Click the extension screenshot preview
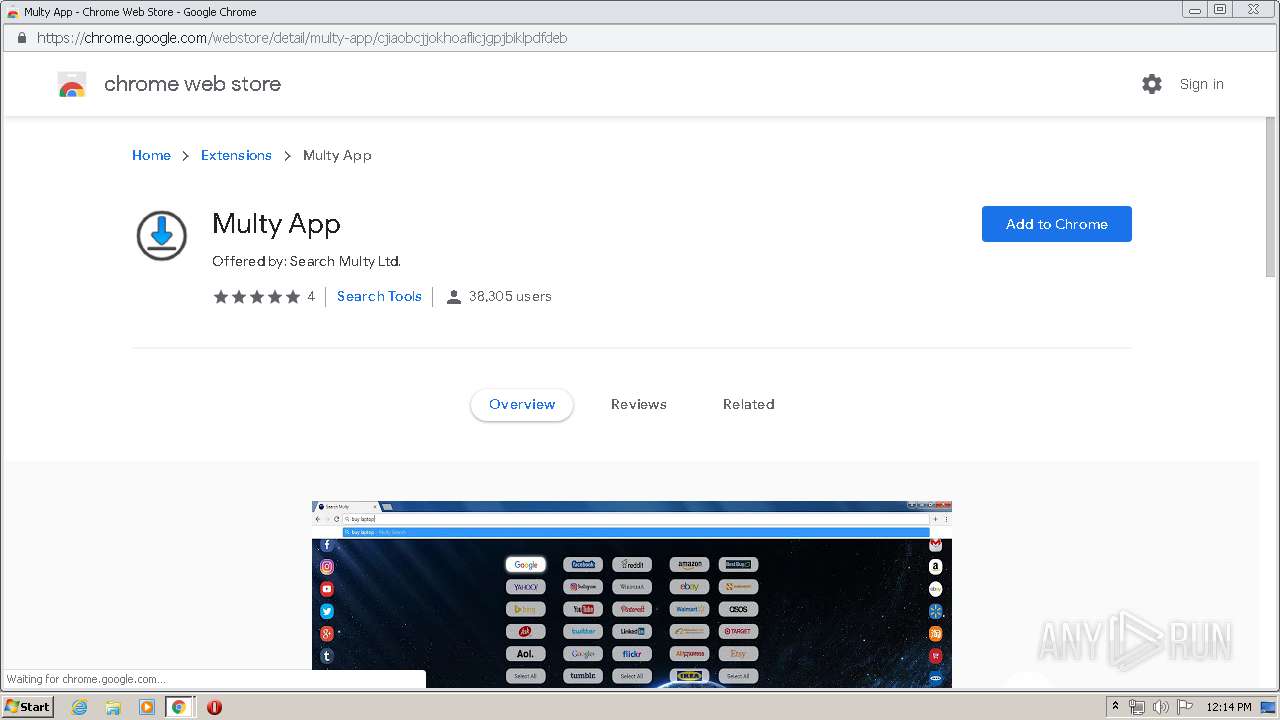 tap(632, 594)
